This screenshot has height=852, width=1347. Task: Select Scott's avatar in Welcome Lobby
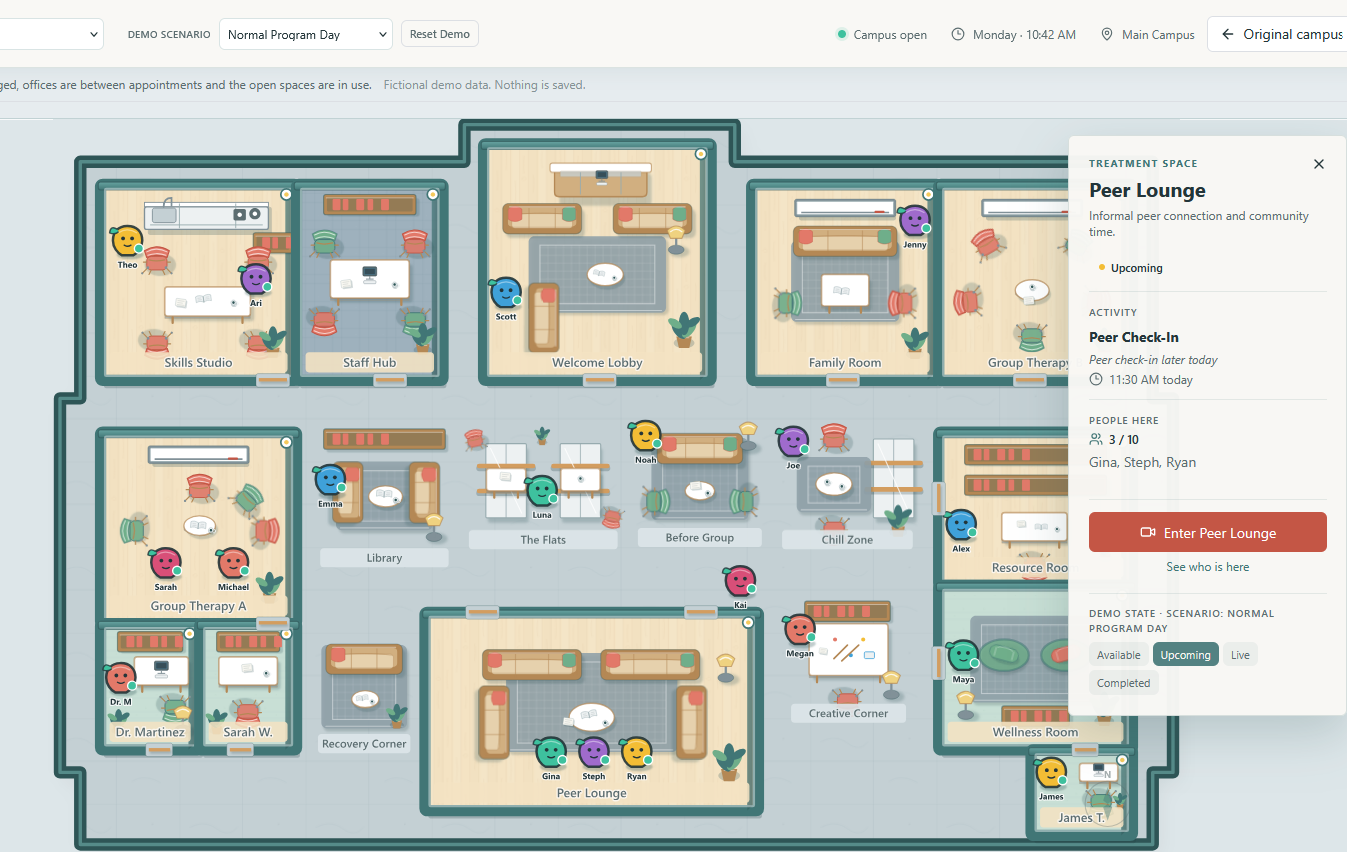point(506,293)
